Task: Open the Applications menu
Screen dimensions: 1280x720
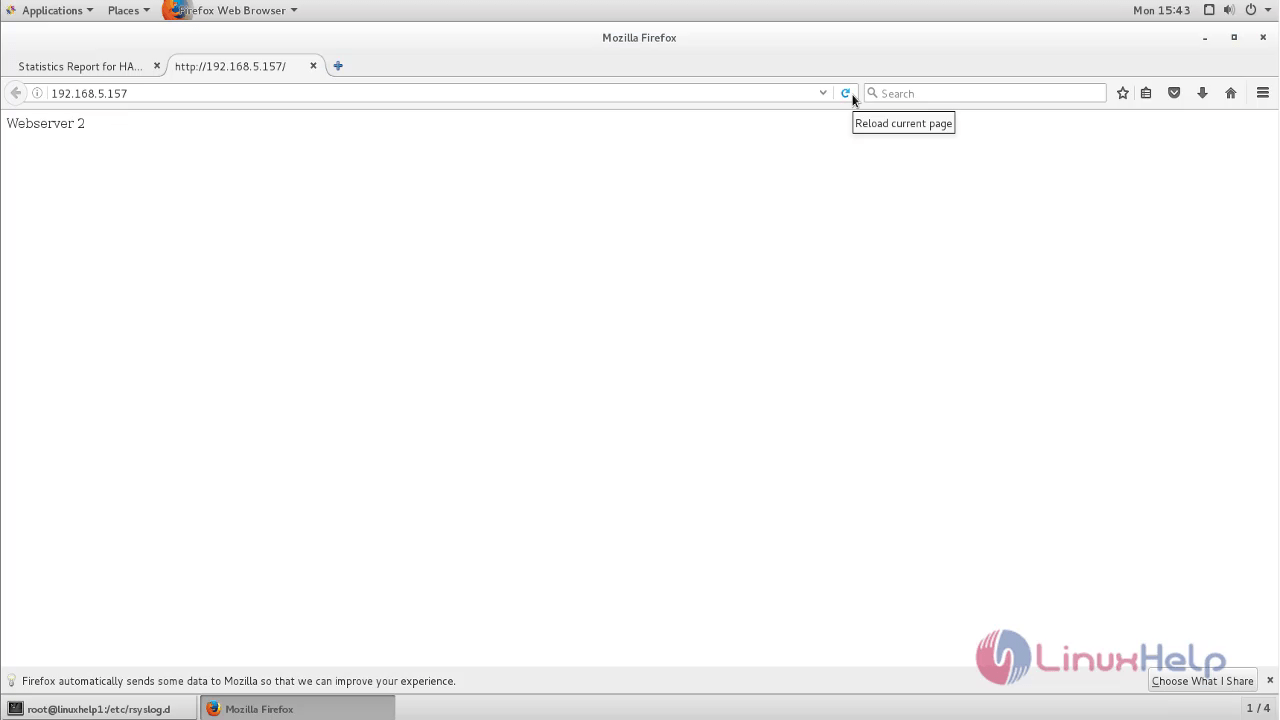Action: (50, 10)
